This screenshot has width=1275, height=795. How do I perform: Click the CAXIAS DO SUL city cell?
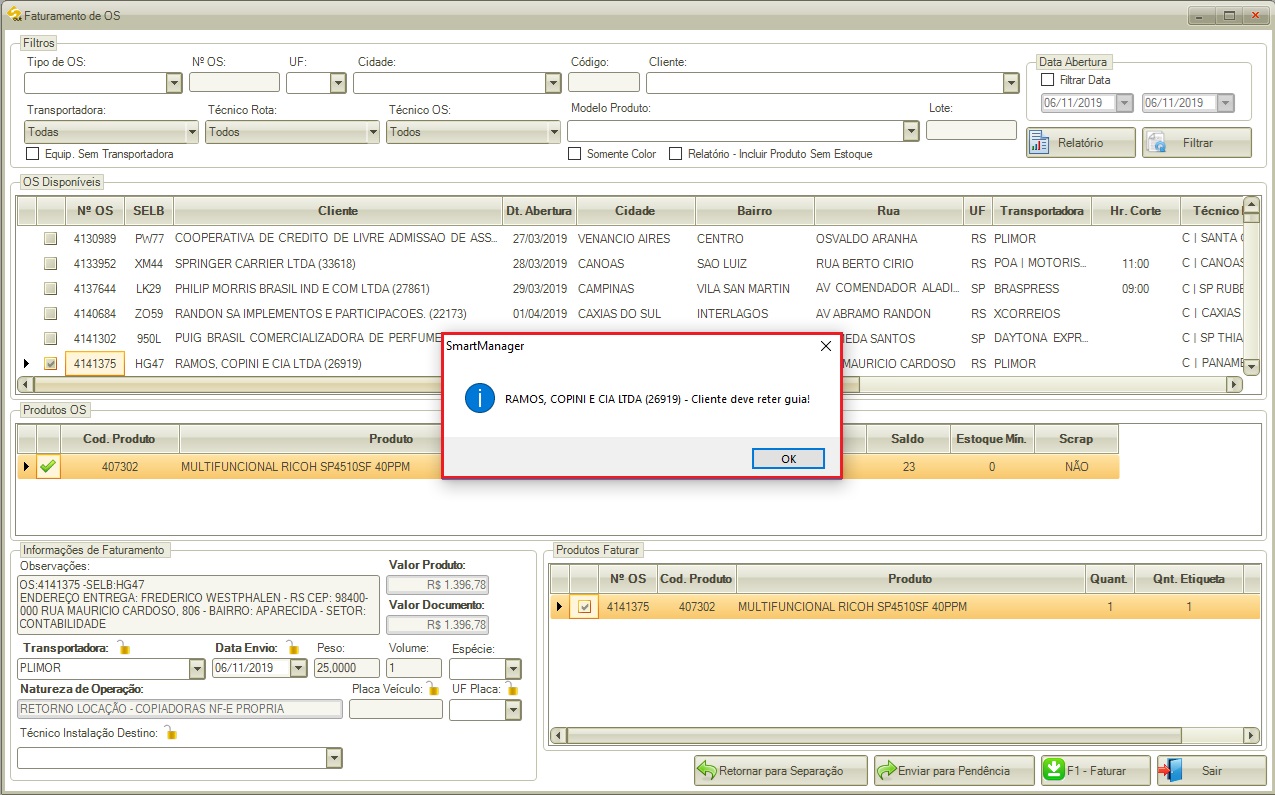pyautogui.click(x=635, y=314)
